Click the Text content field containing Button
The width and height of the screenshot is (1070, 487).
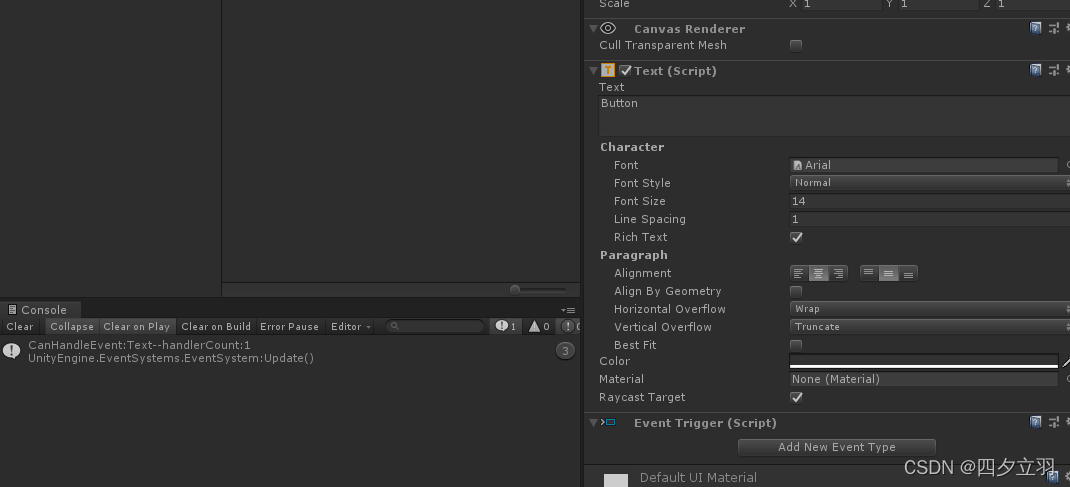(834, 116)
